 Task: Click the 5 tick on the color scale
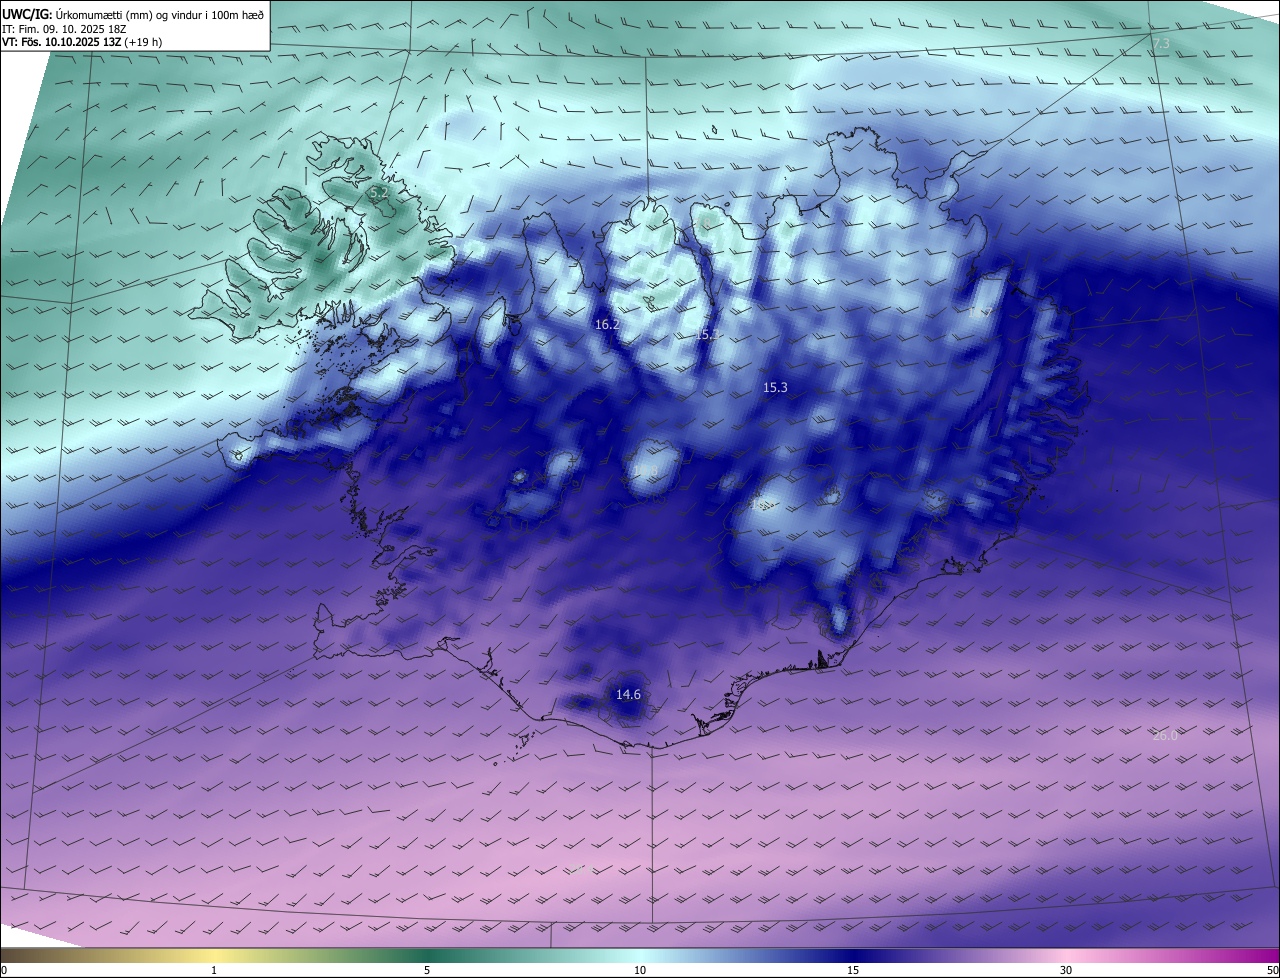click(427, 970)
